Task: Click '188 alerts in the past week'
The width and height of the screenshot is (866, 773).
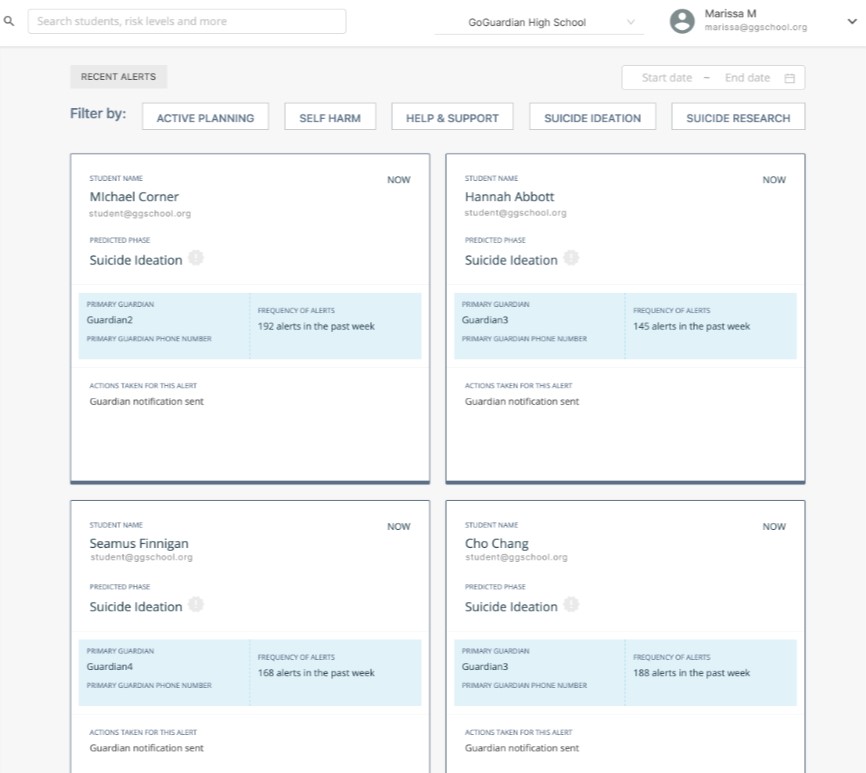Action: [691, 673]
